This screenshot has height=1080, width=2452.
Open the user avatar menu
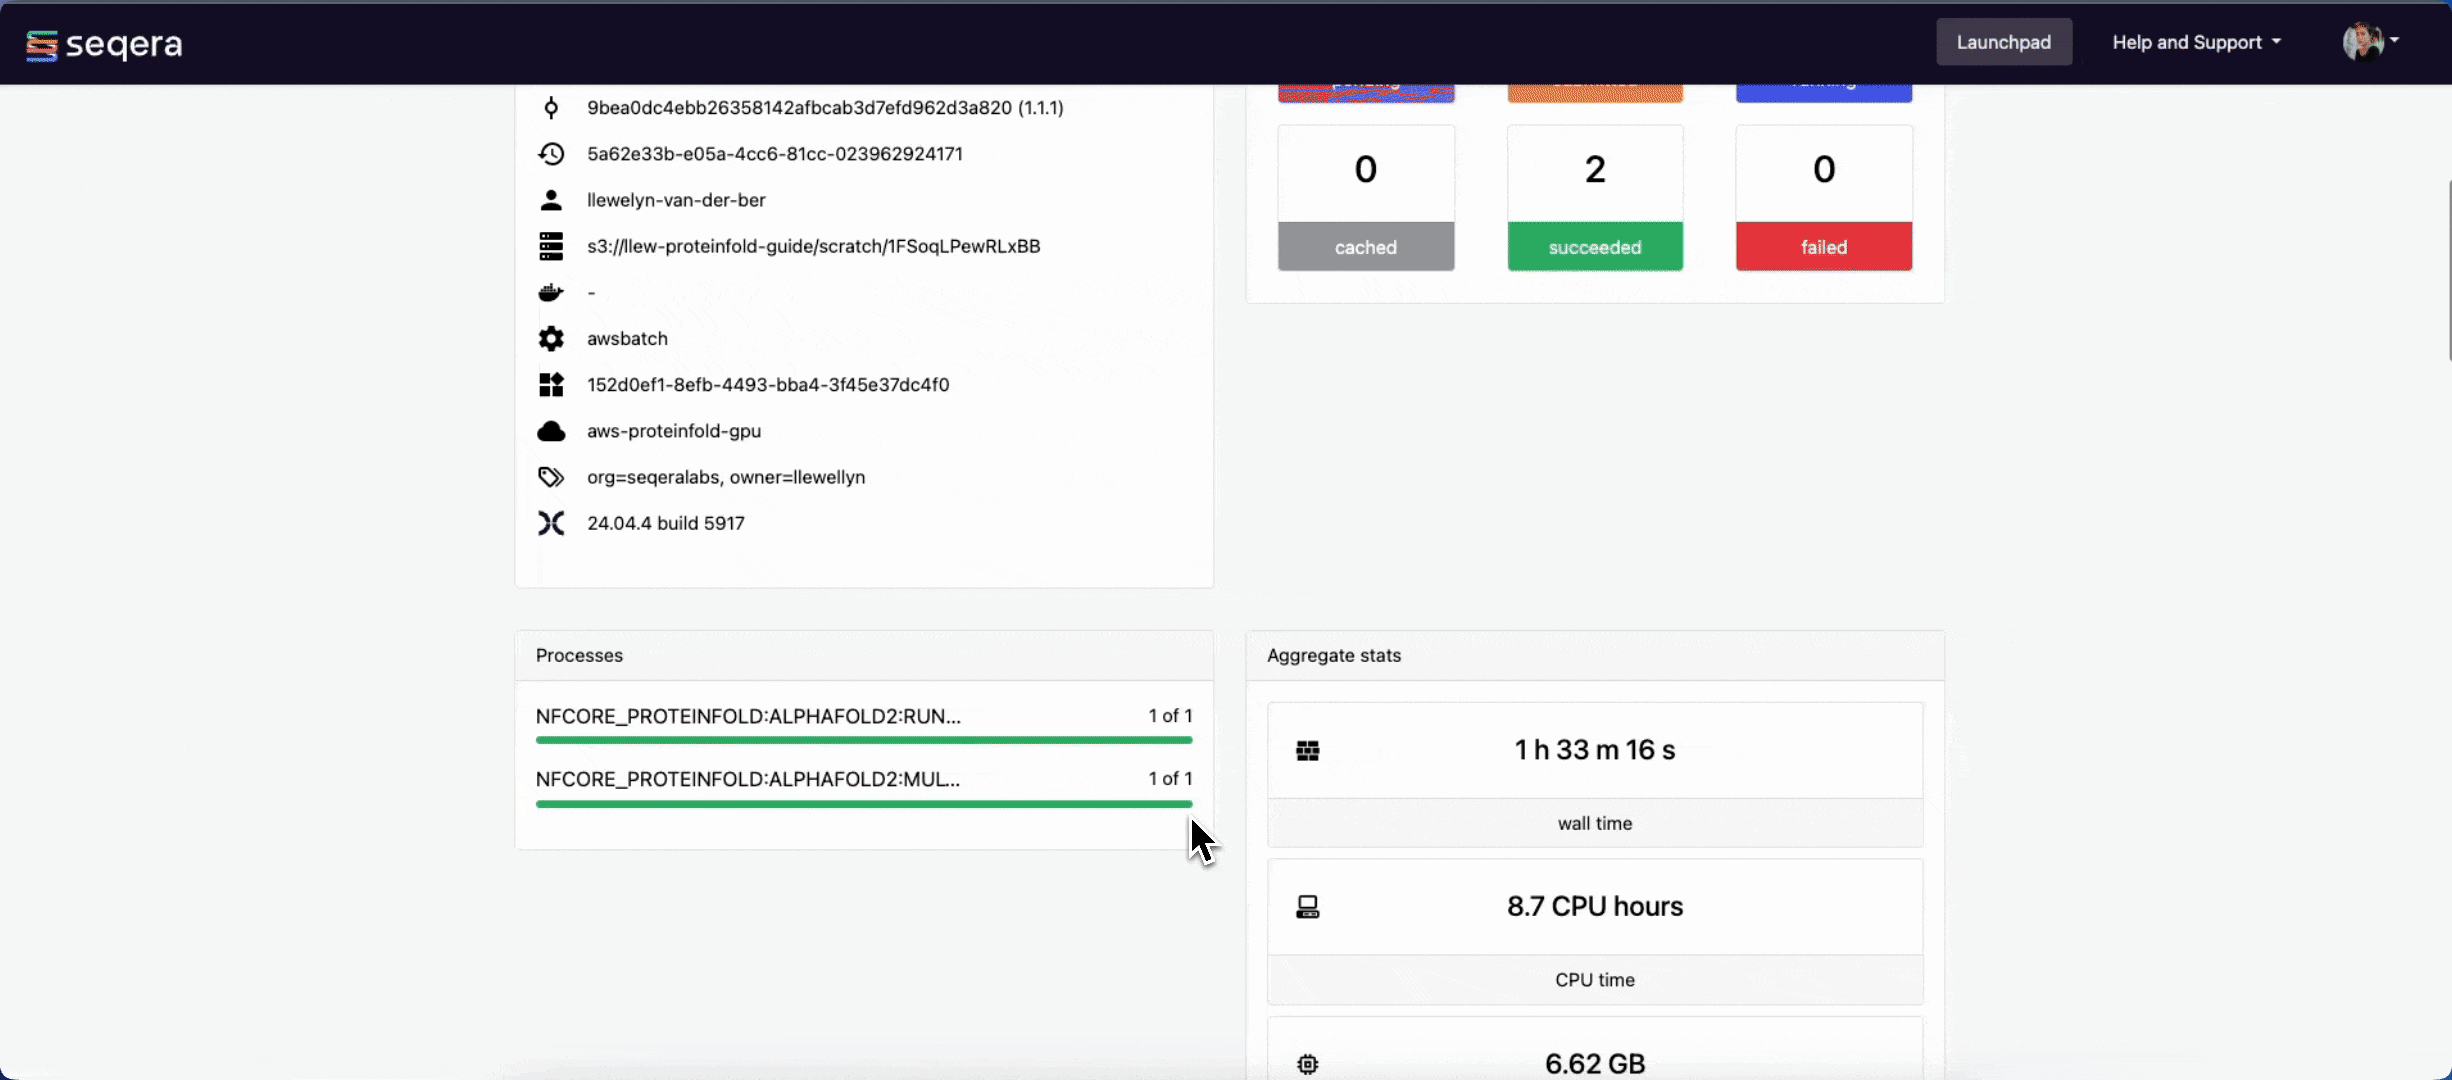pos(2368,41)
